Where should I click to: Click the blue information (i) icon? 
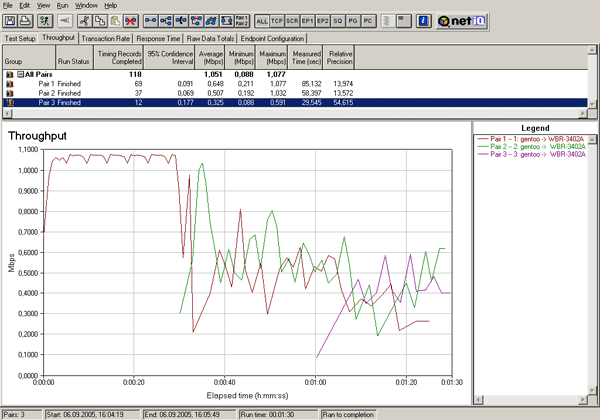423,21
